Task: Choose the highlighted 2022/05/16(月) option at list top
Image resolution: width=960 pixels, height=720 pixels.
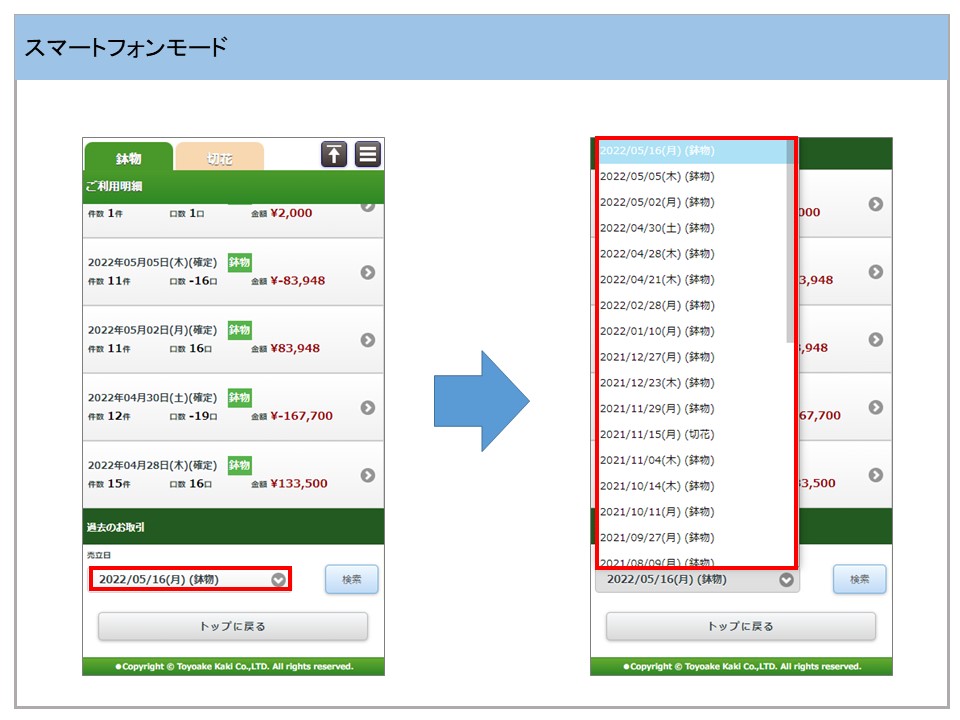Action: click(657, 151)
